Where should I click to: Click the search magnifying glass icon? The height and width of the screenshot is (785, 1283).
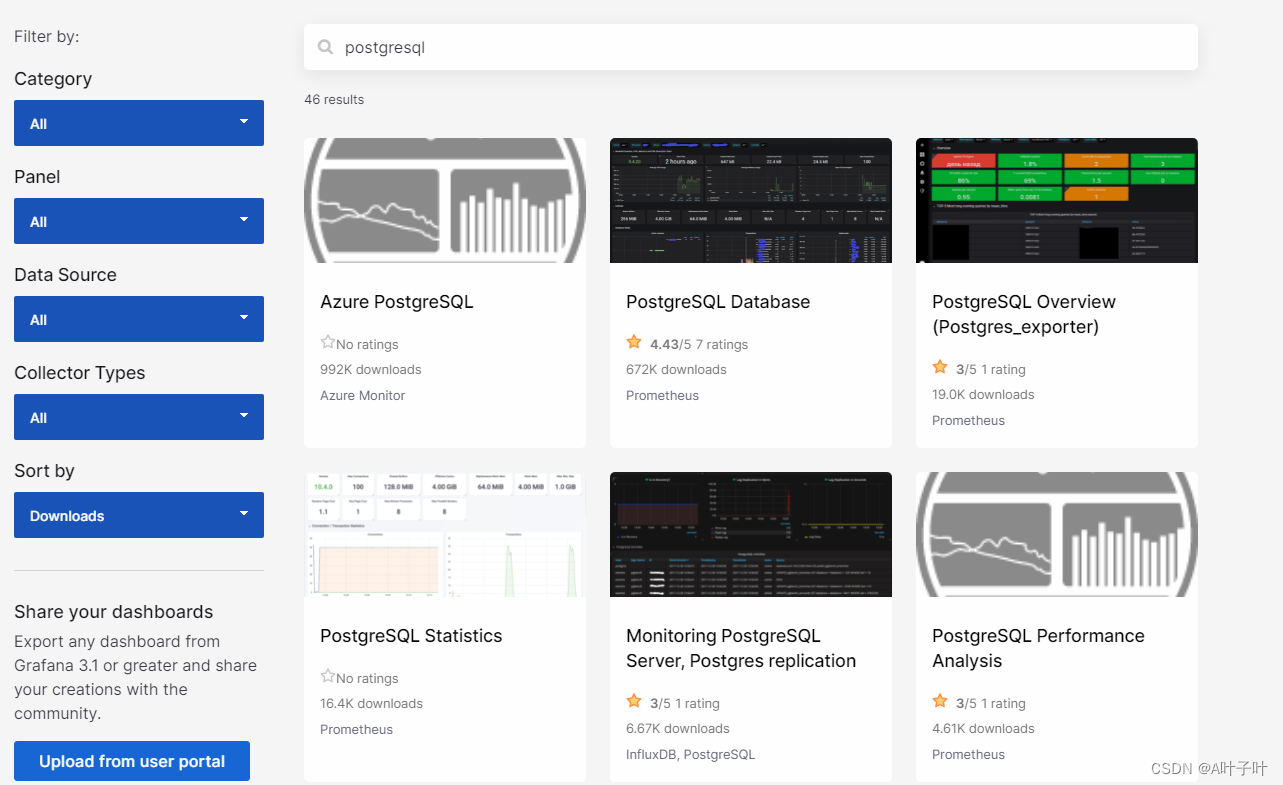[325, 47]
